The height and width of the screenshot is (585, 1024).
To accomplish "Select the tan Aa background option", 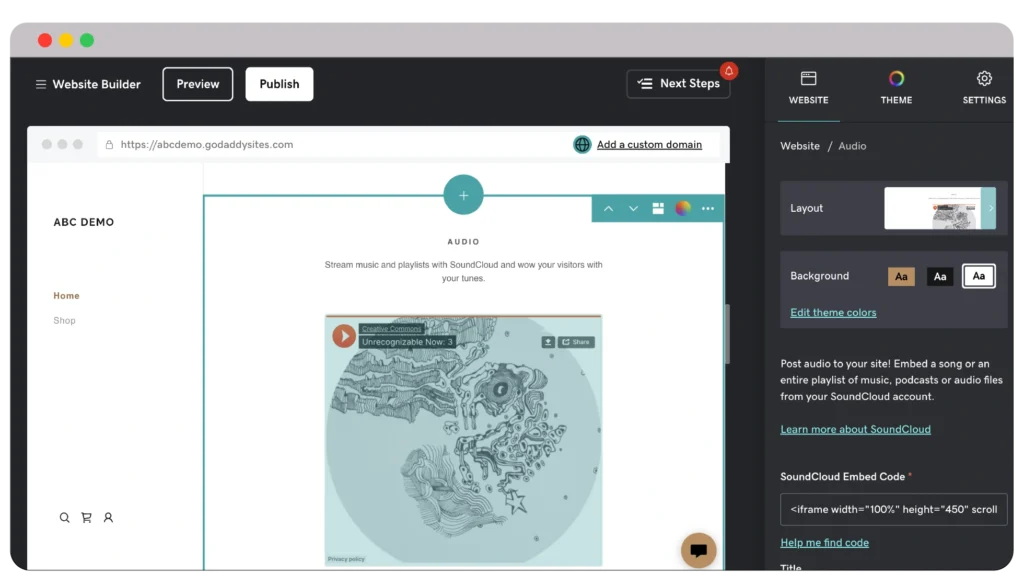I will [901, 276].
